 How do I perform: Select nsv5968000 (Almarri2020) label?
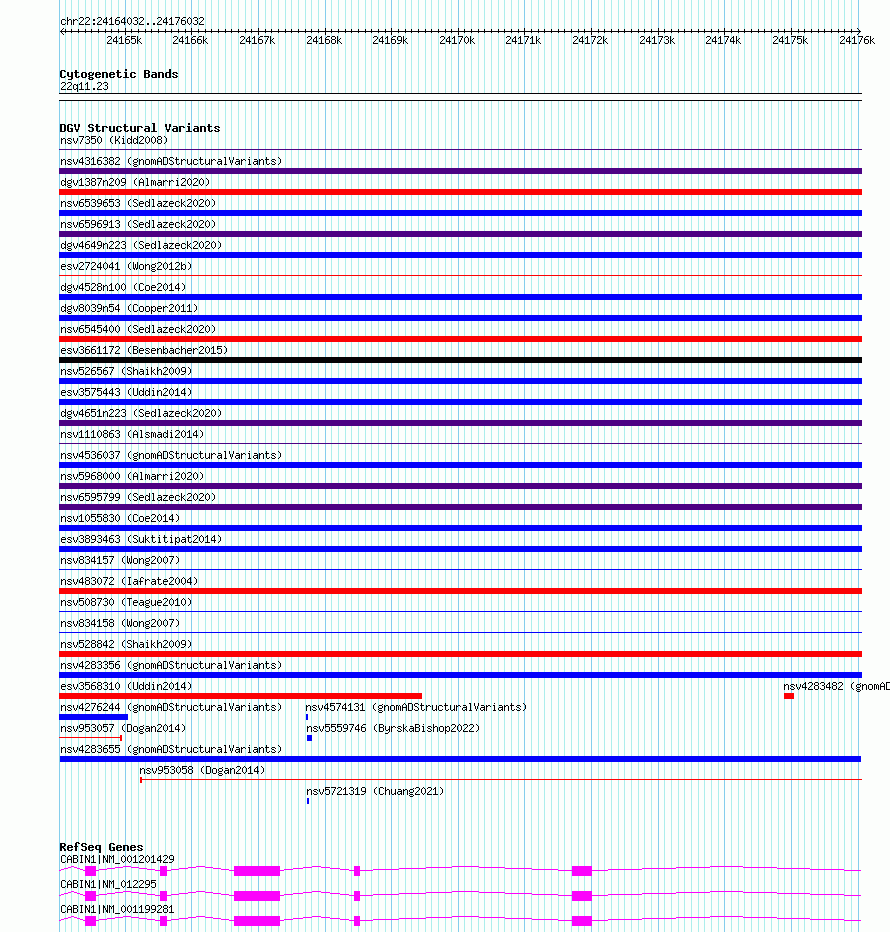[x=132, y=476]
